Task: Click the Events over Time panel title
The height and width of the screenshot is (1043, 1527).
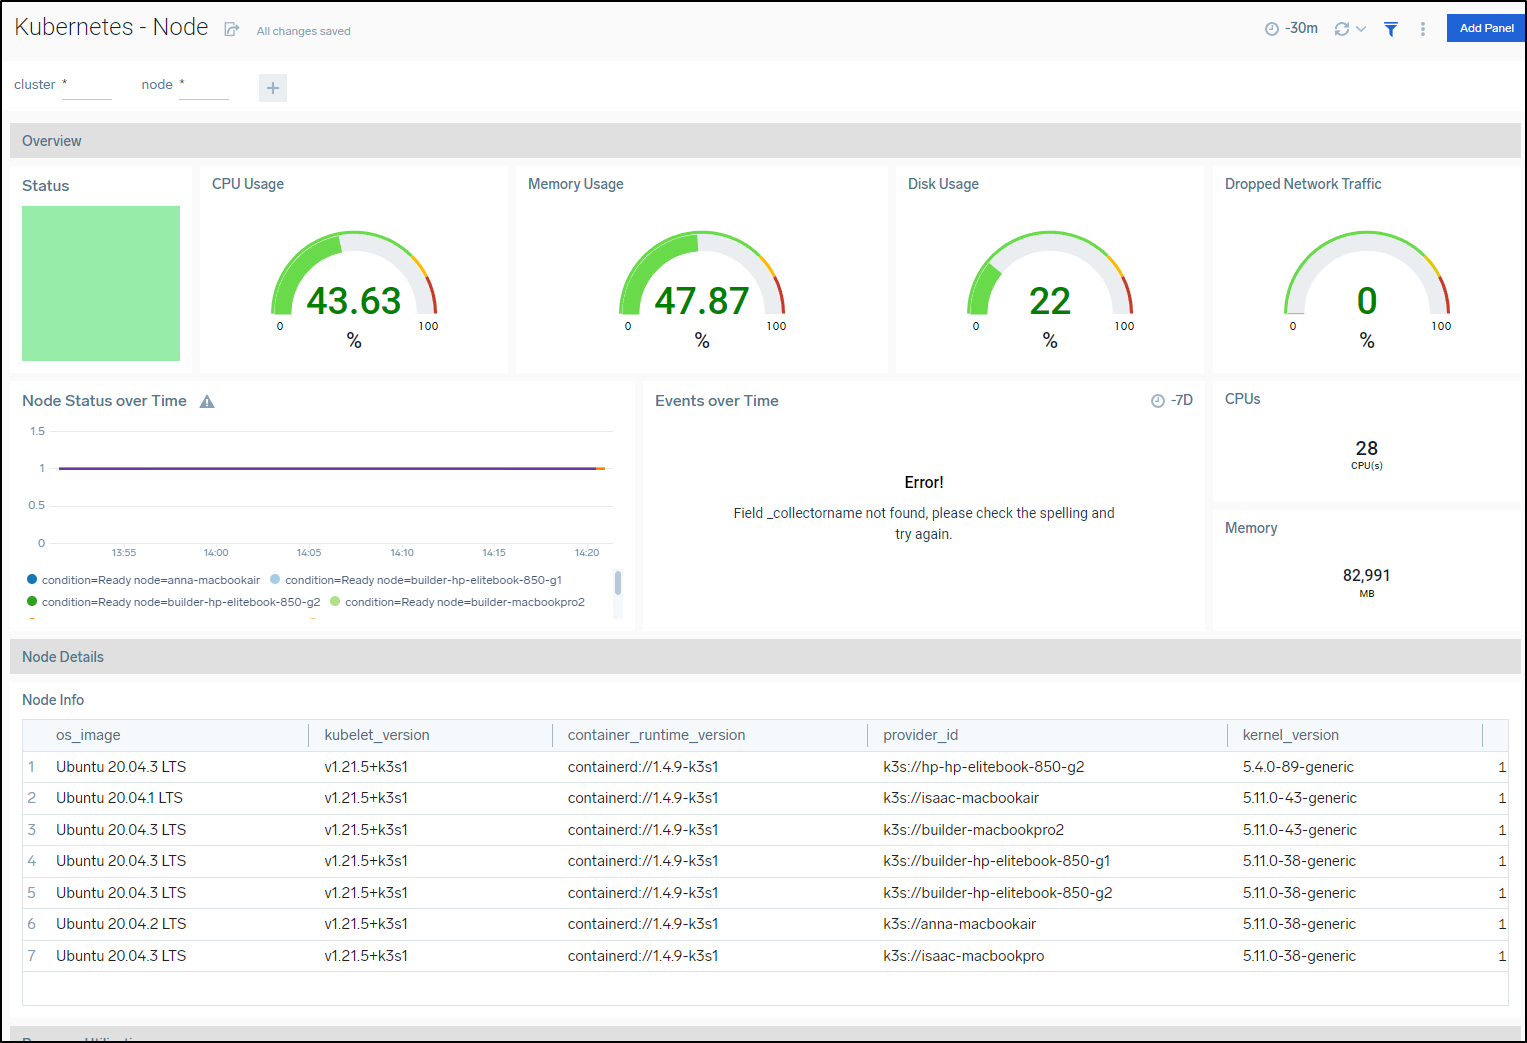Action: coord(716,401)
